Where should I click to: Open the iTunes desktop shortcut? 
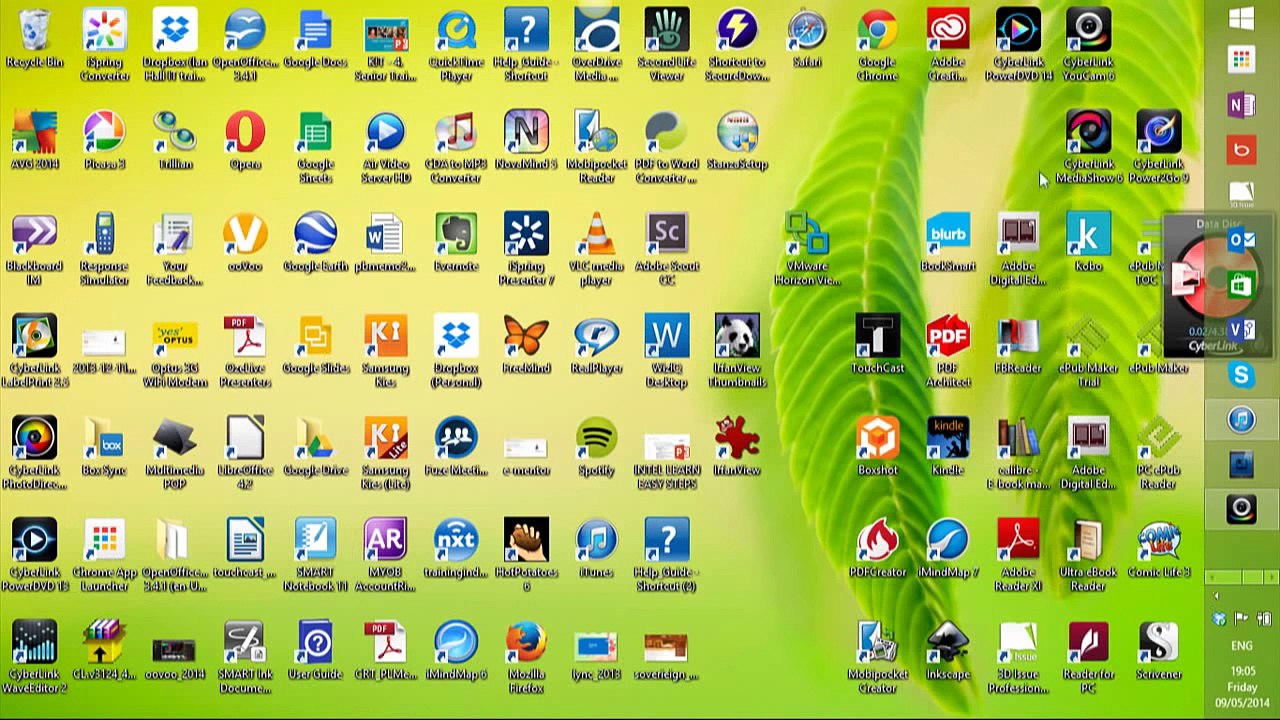(x=597, y=540)
